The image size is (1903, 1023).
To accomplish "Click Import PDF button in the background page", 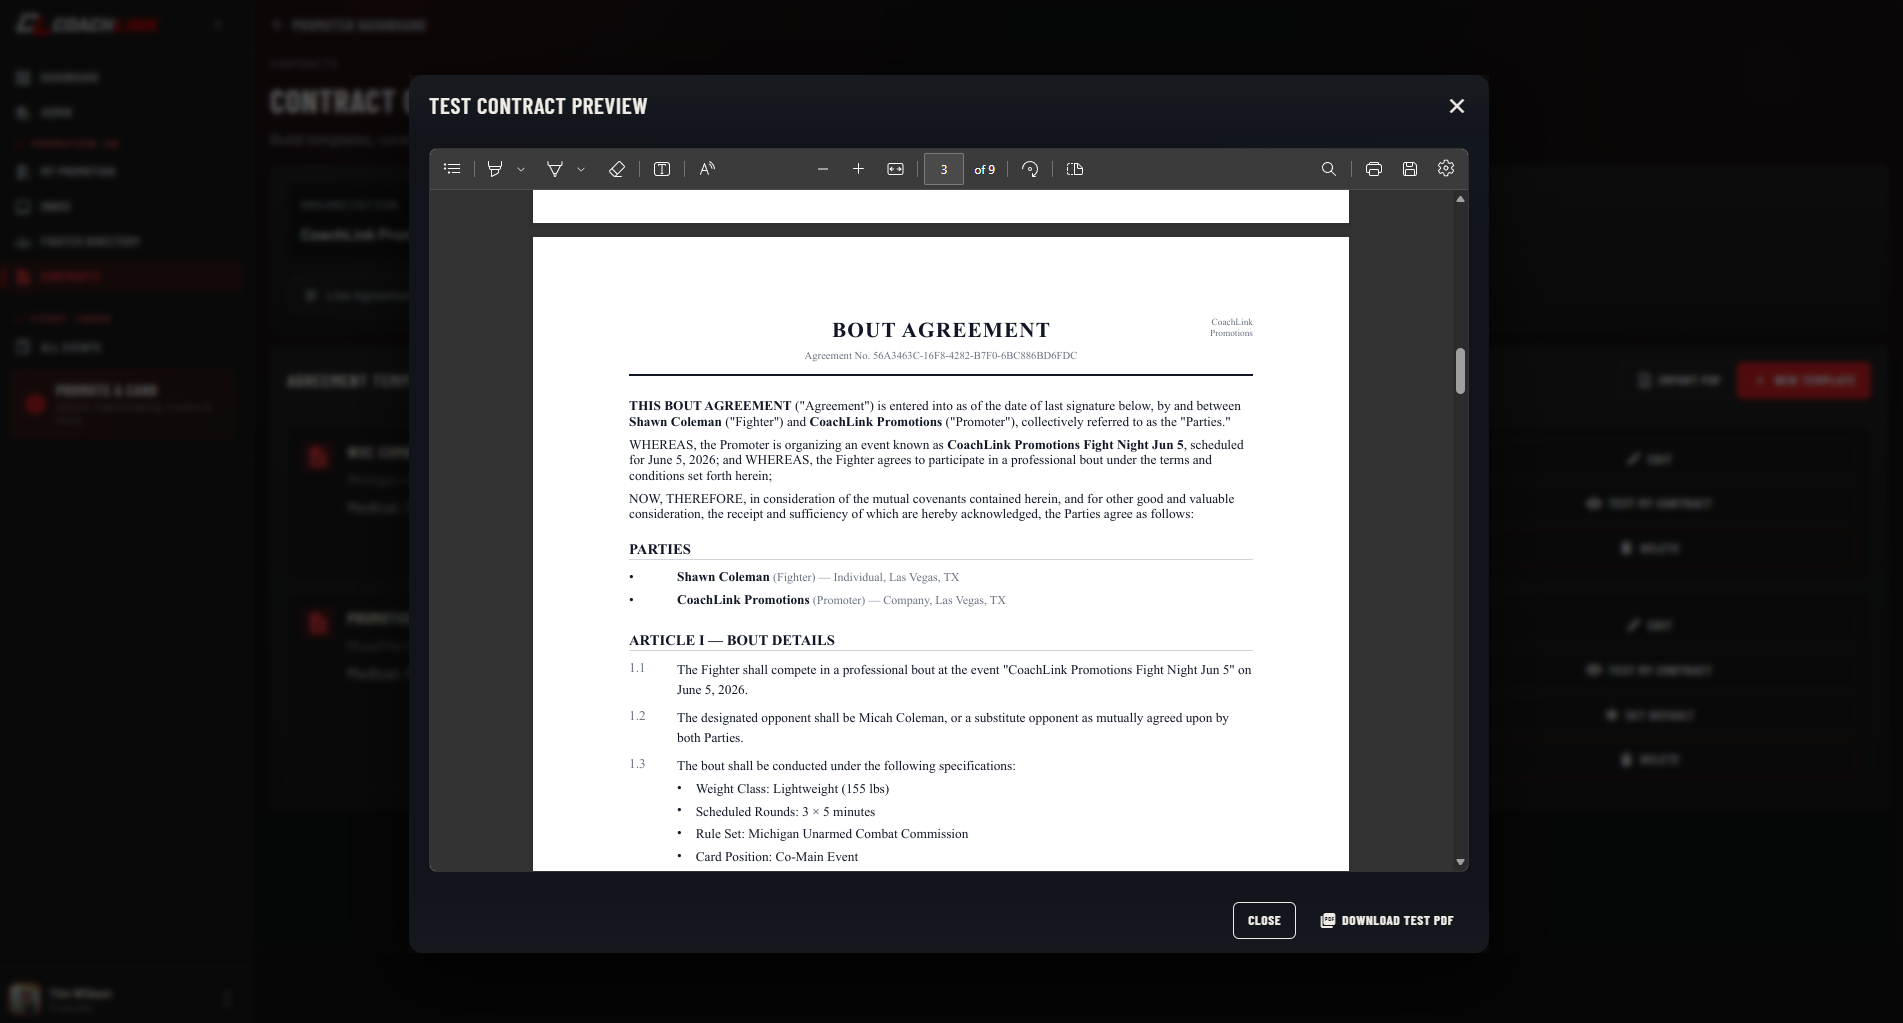I will 1679,381.
